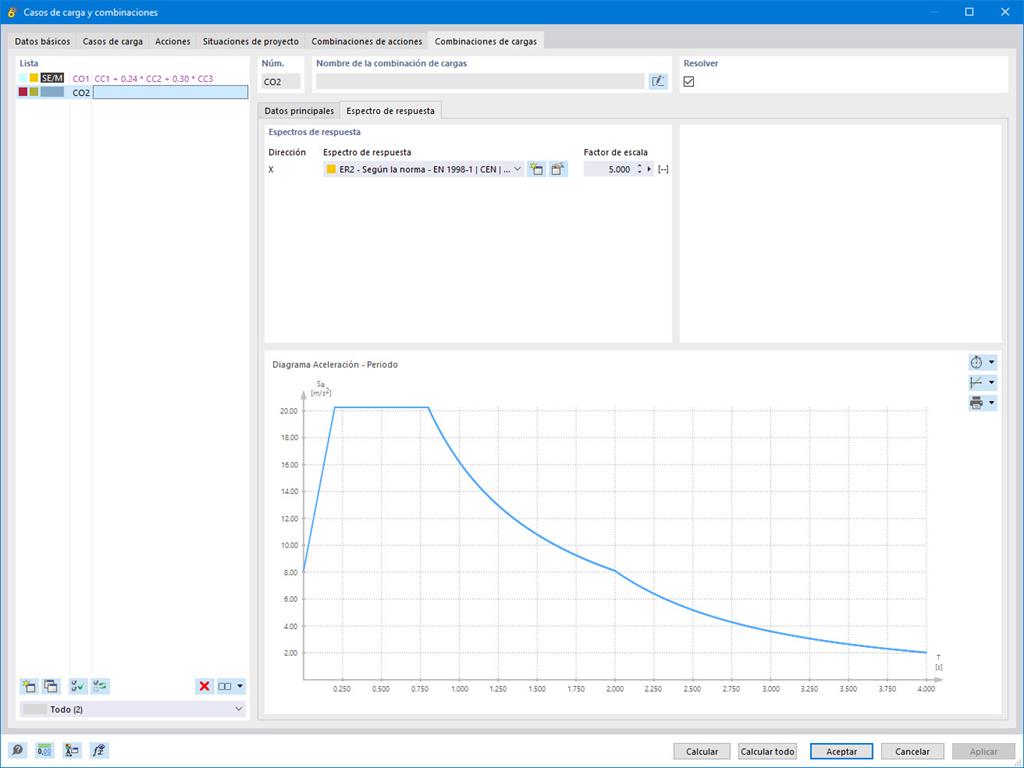Image resolution: width=1024 pixels, height=768 pixels.
Task: Maximize the dialog window
Action: 969,12
